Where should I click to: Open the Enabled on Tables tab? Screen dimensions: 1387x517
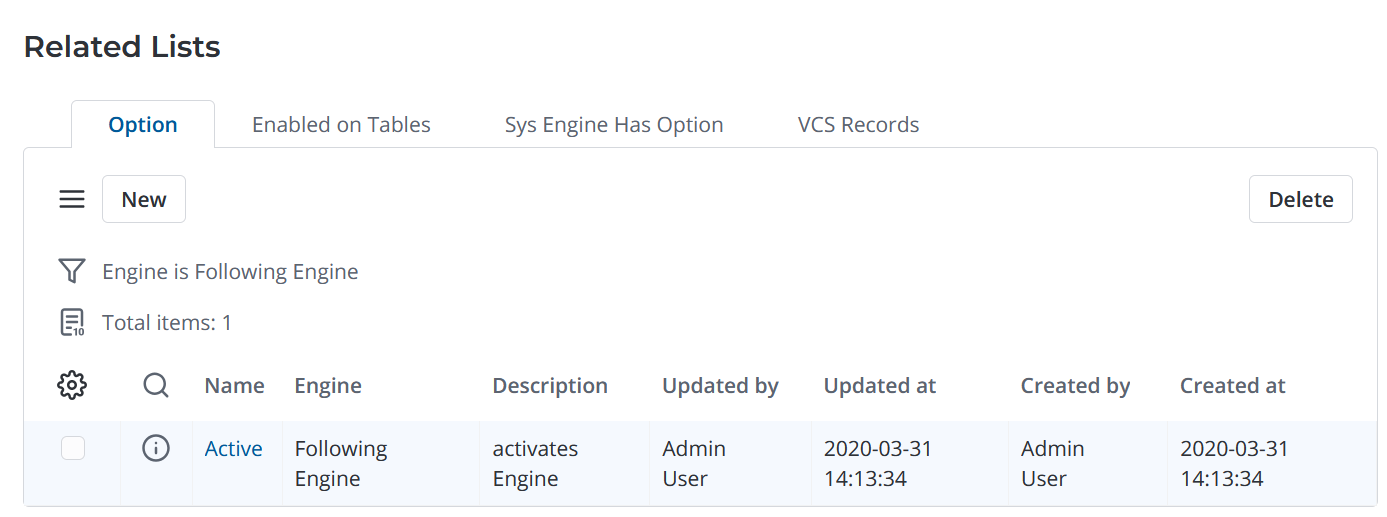341,125
